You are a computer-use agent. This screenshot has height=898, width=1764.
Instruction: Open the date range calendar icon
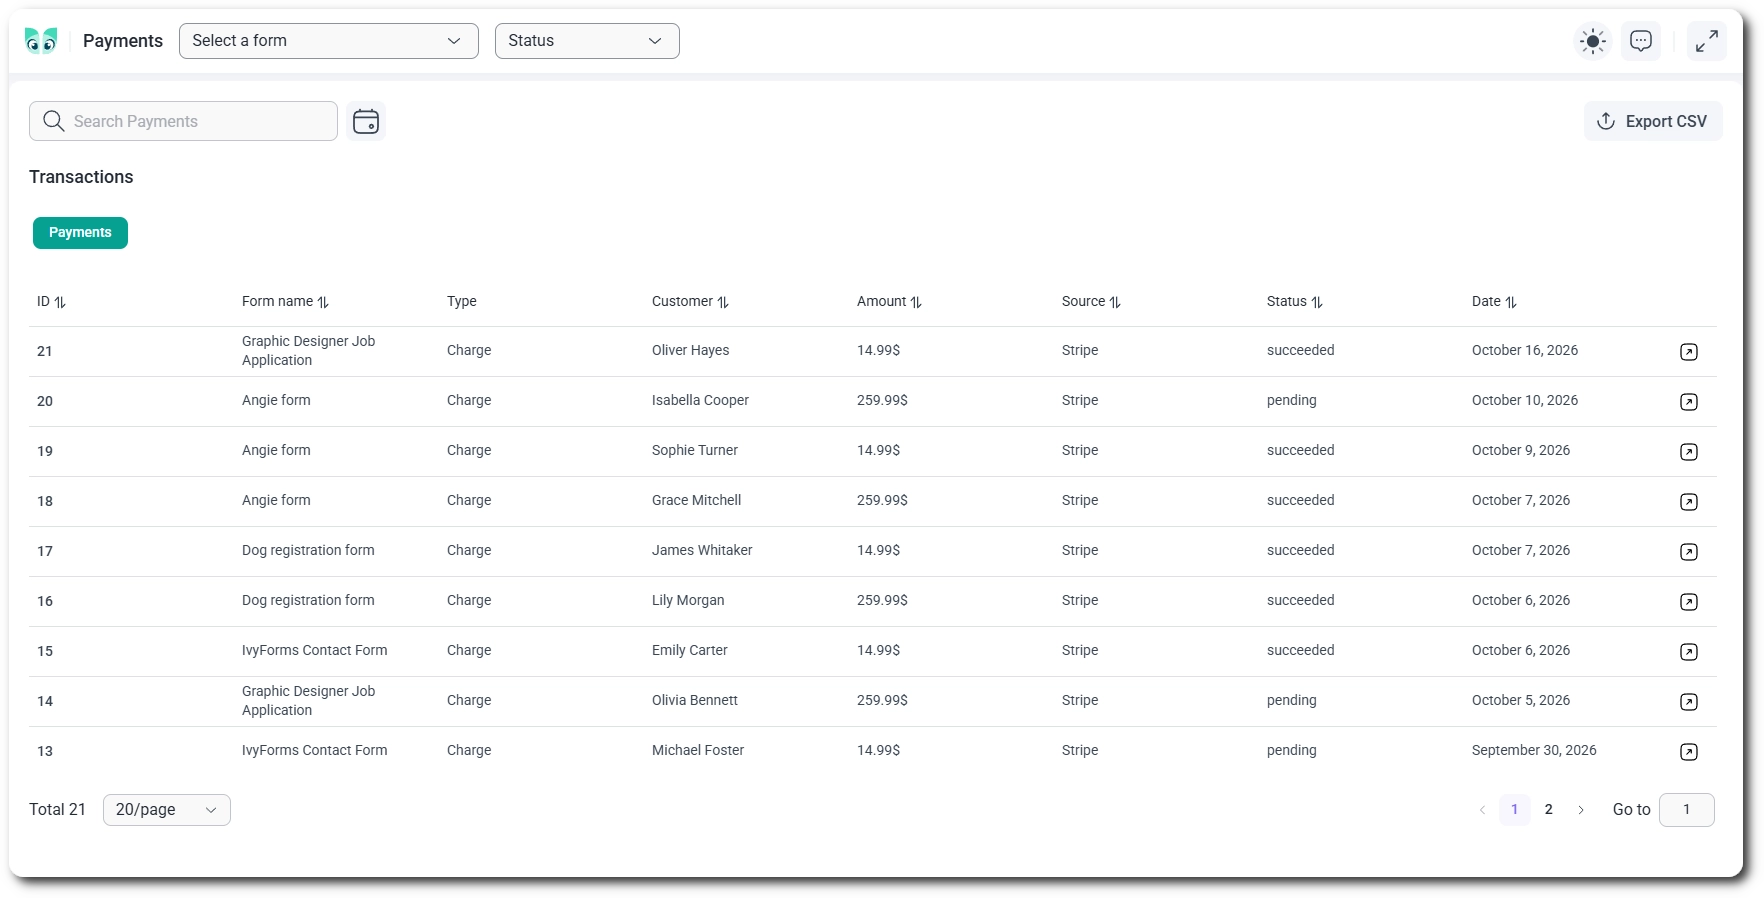coord(366,121)
